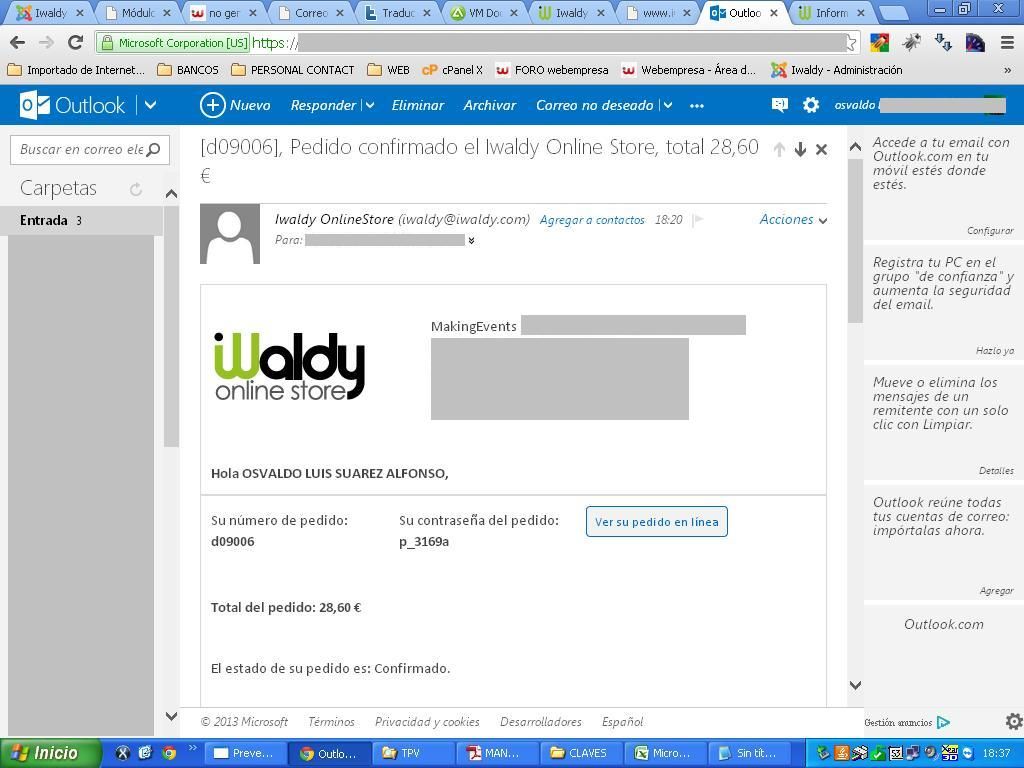Click browser back arrow

18,43
